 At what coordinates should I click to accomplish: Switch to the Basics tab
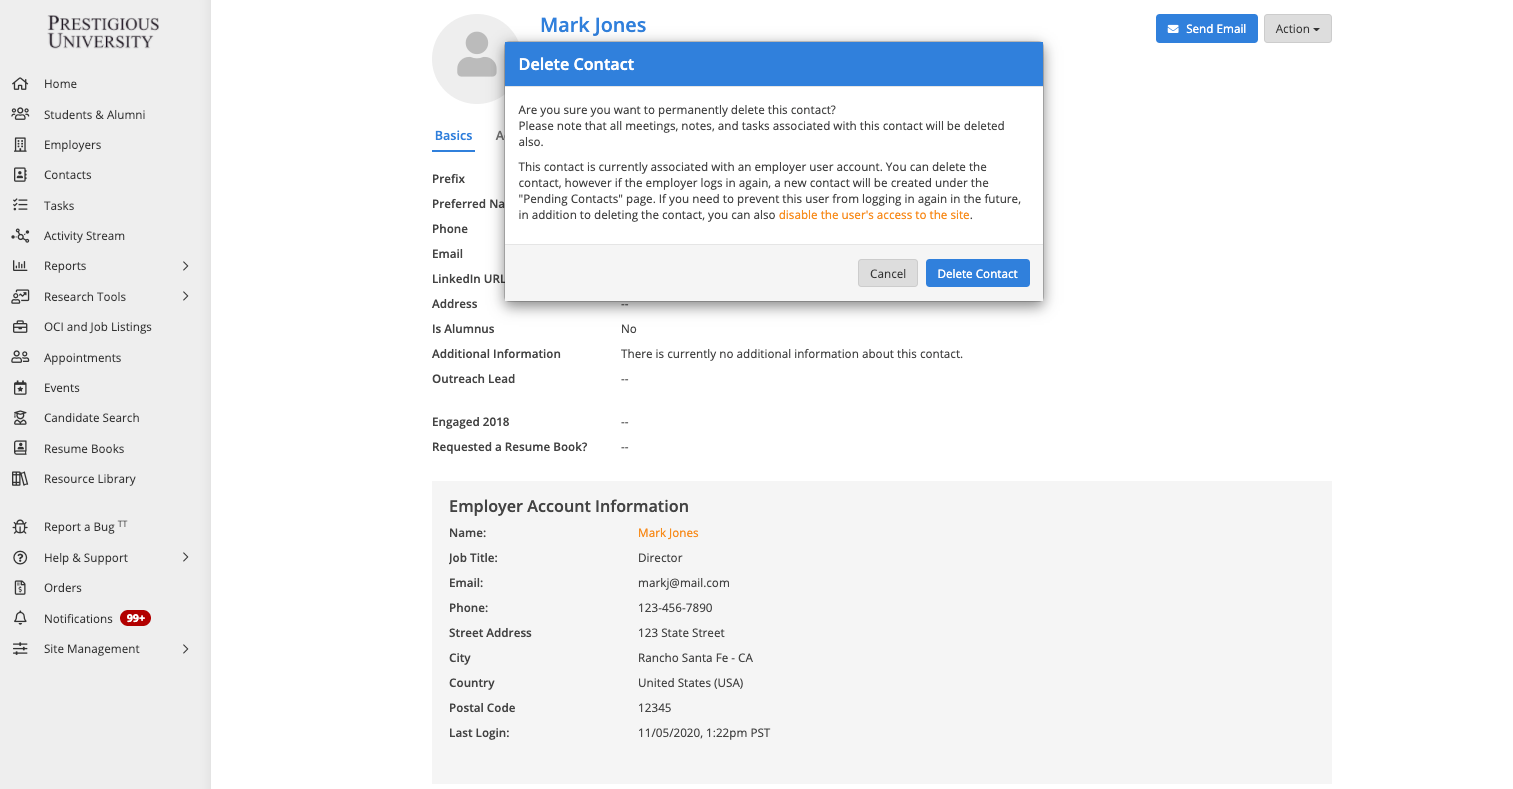453,136
